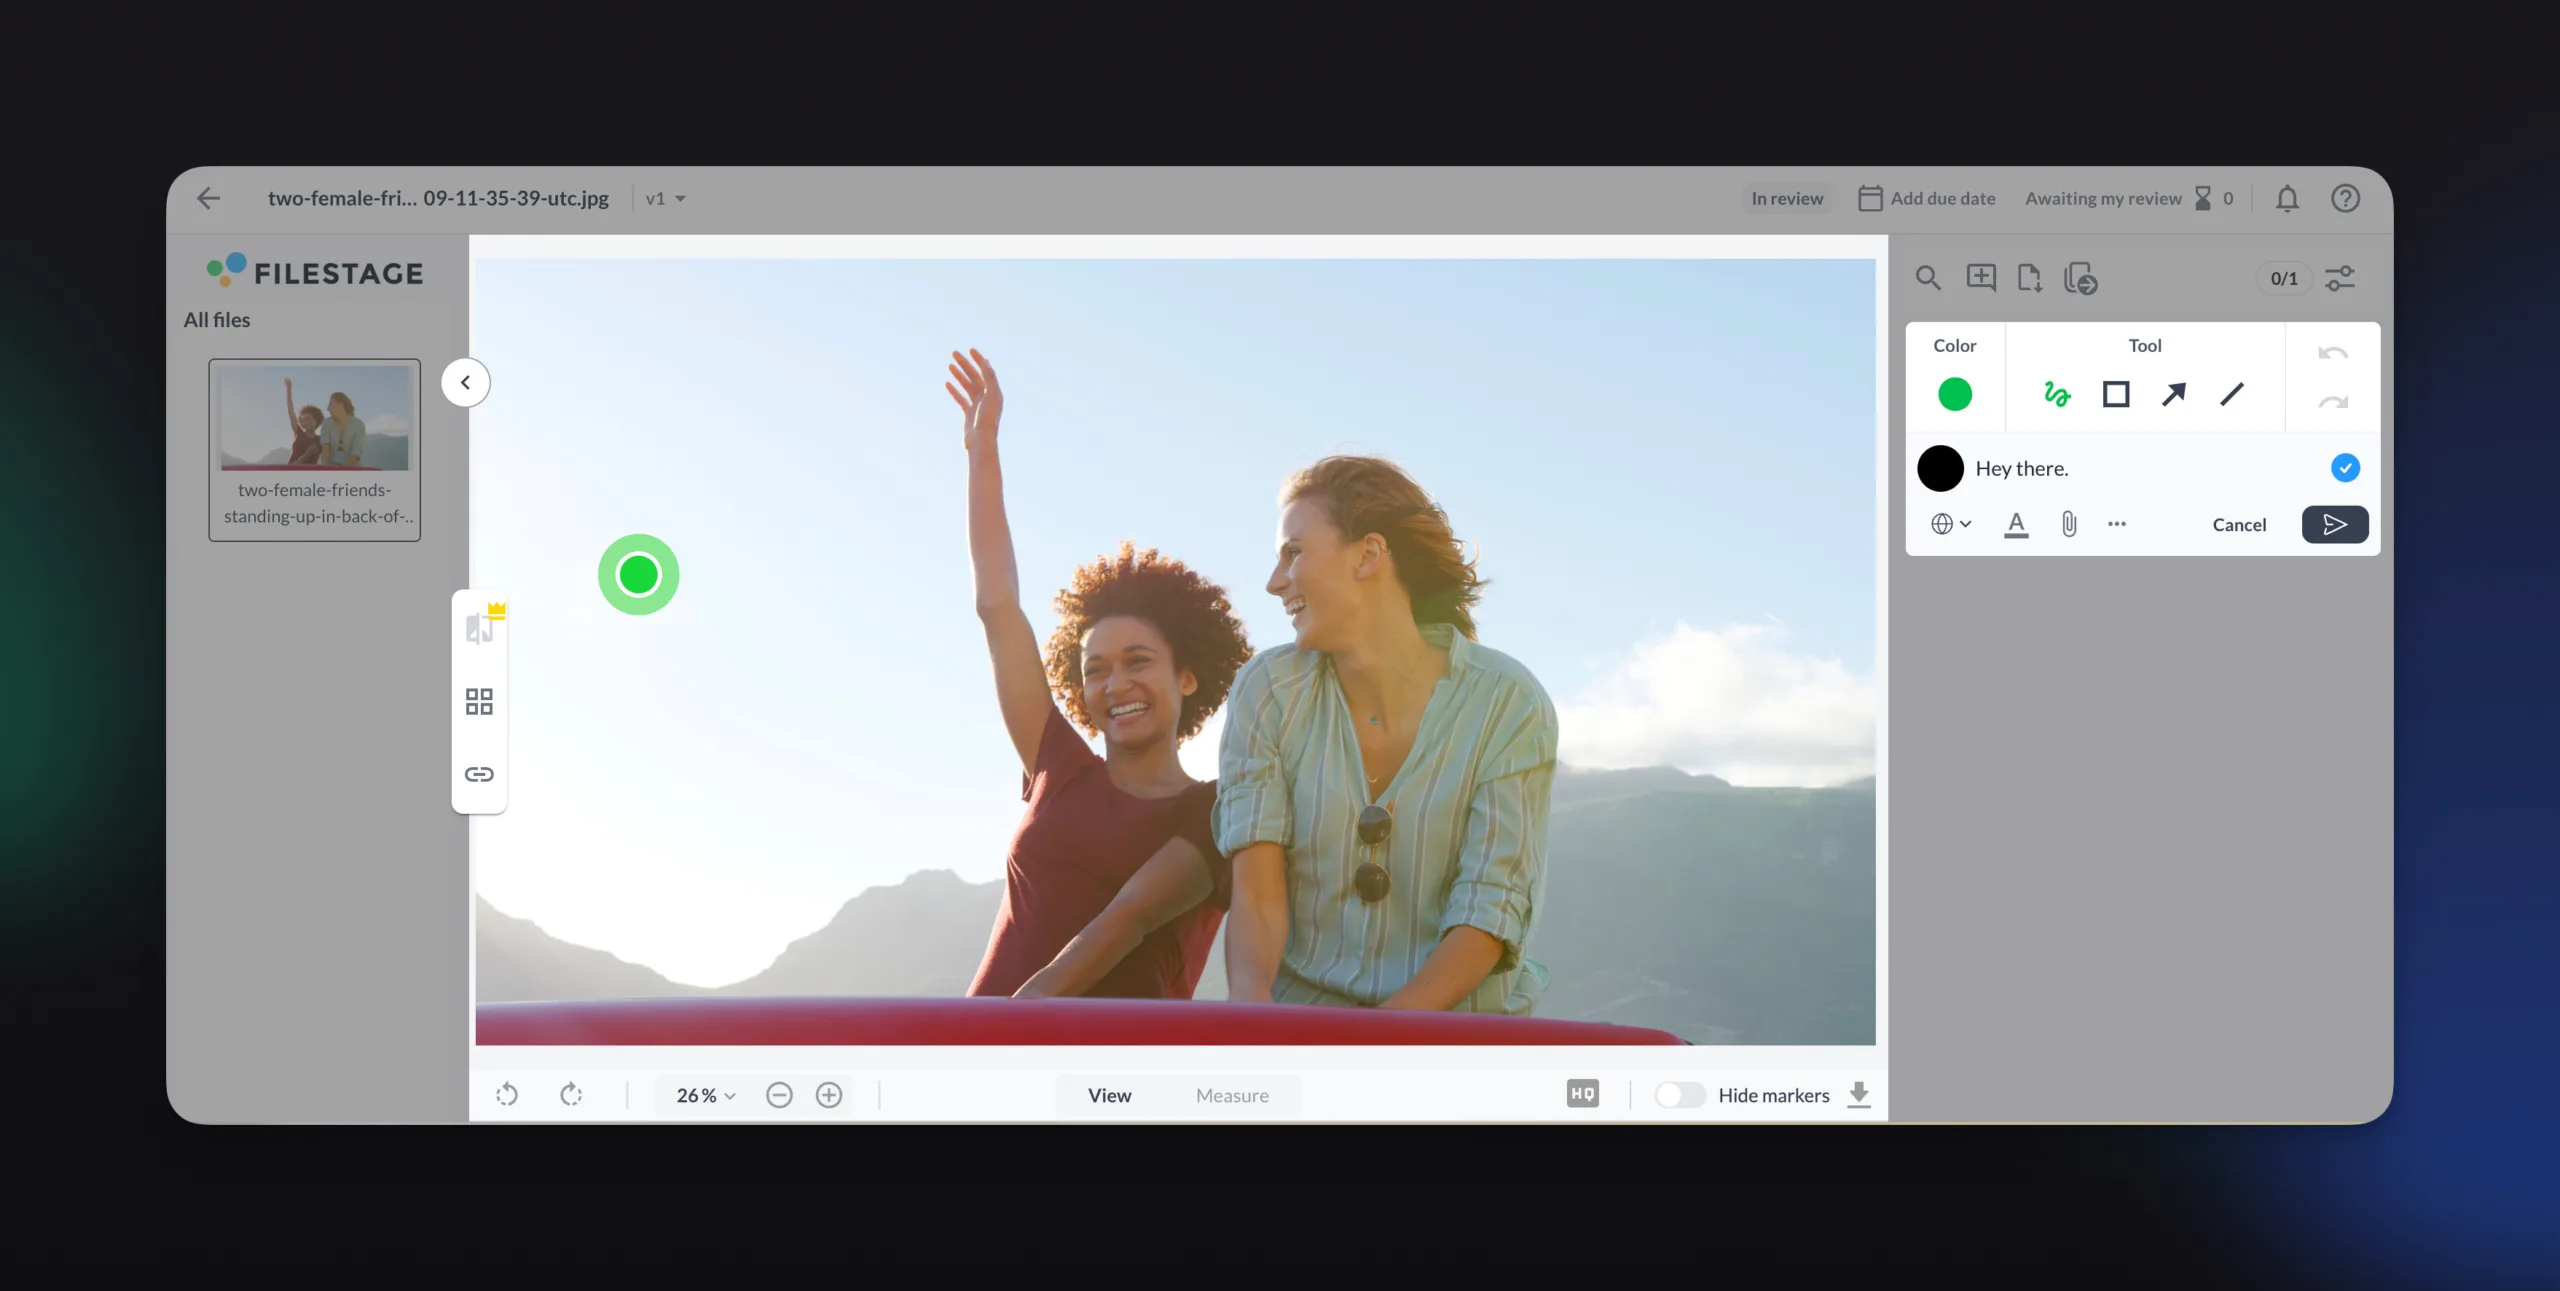Click the attachment paperclip icon

pos(2069,524)
